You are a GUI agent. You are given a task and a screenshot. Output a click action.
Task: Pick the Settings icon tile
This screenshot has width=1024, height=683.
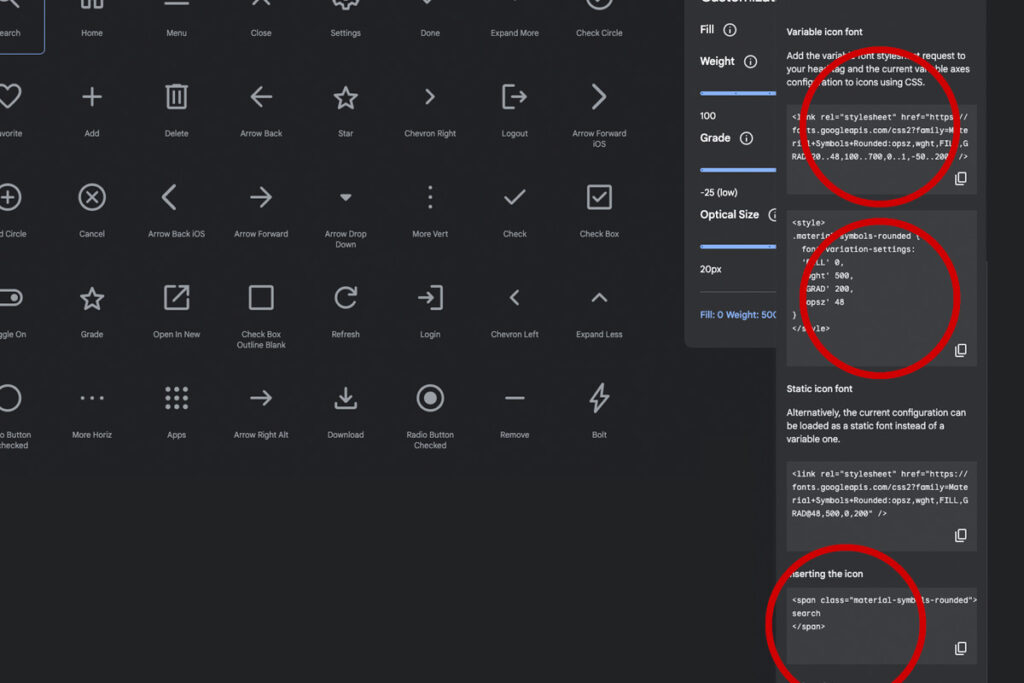345,18
